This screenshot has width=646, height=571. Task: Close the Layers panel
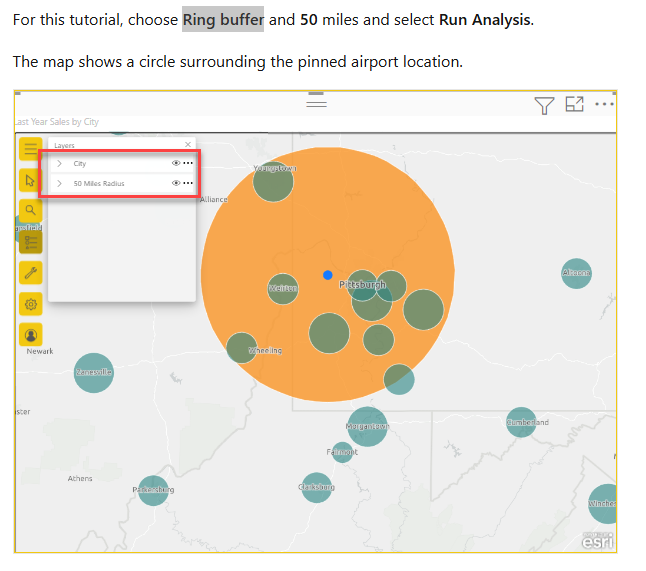(x=188, y=145)
